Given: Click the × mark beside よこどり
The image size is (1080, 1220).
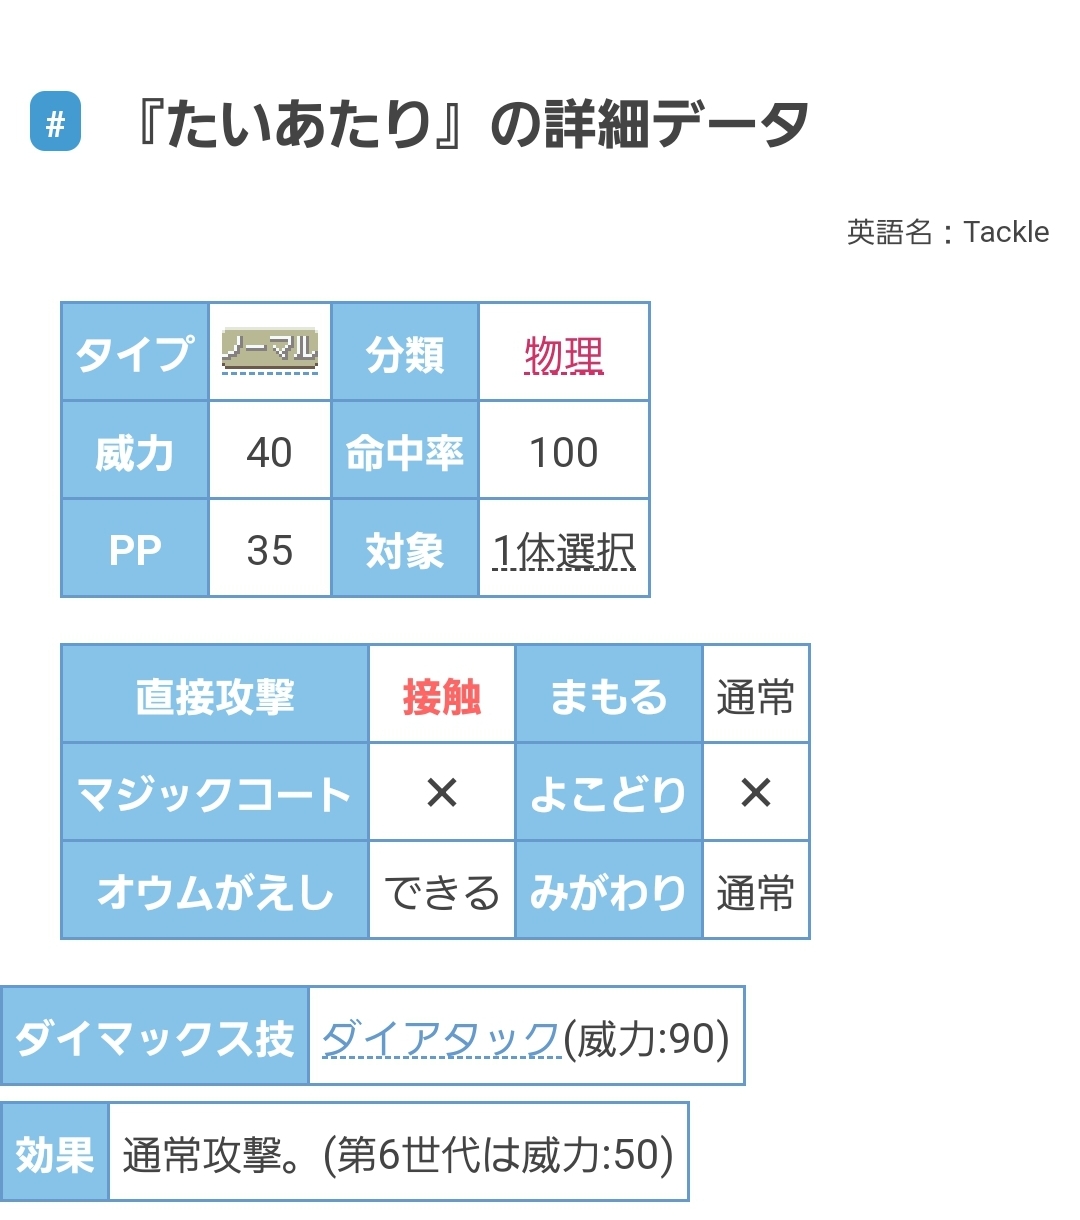Looking at the screenshot, I should [x=756, y=793].
